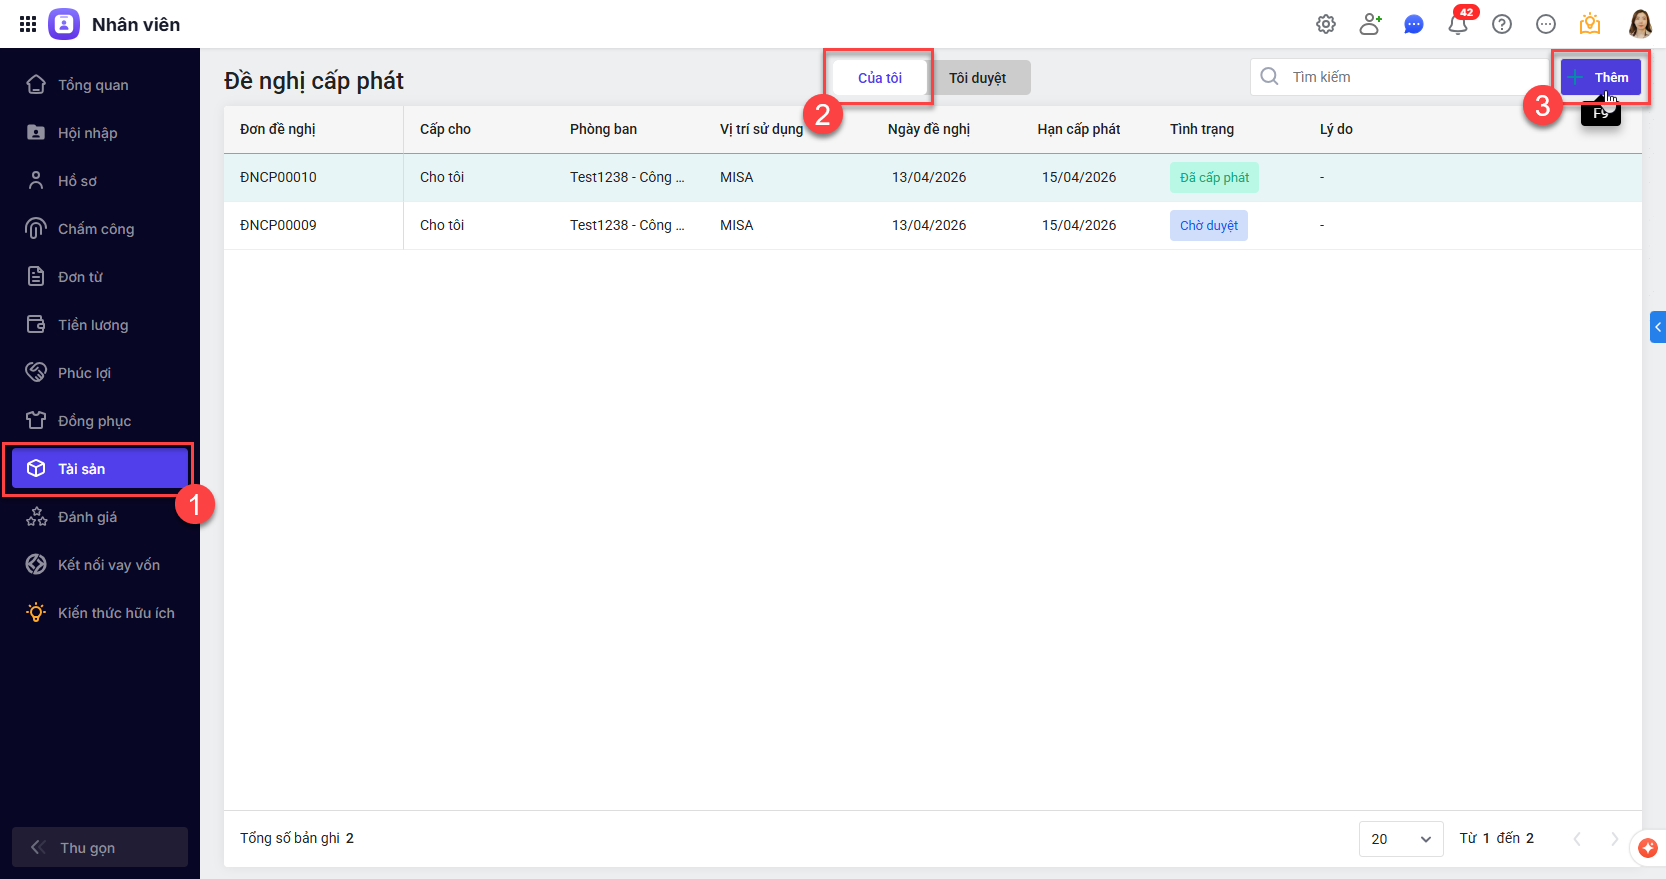Open notifications bell with 42 badge
The width and height of the screenshot is (1666, 879).
click(1458, 24)
